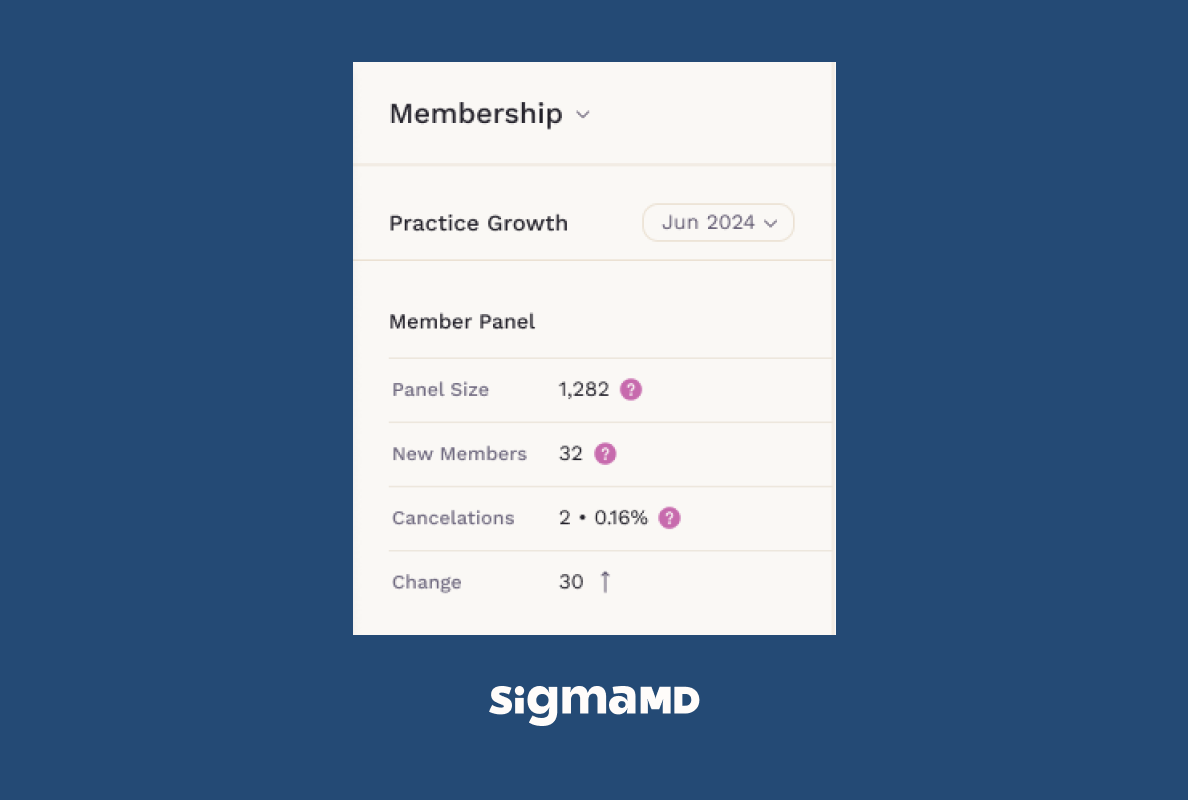
Task: Click the Practice Growth title
Action: (x=478, y=223)
